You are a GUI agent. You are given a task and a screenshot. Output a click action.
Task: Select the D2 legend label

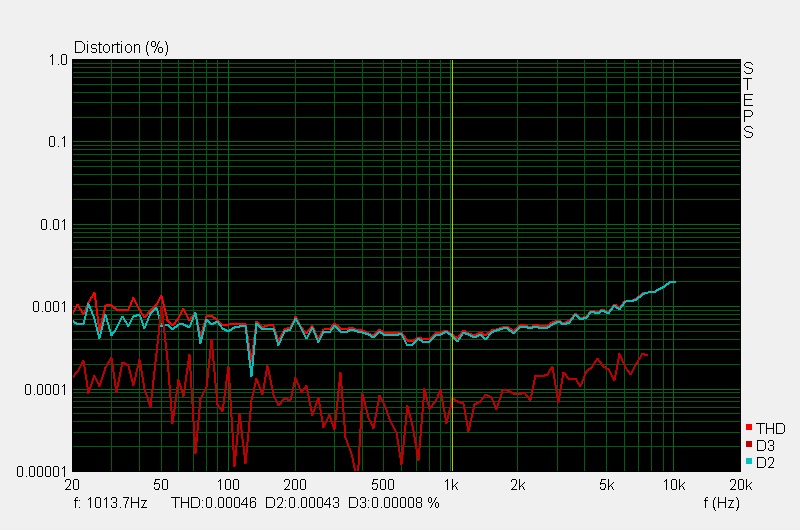tap(765, 463)
